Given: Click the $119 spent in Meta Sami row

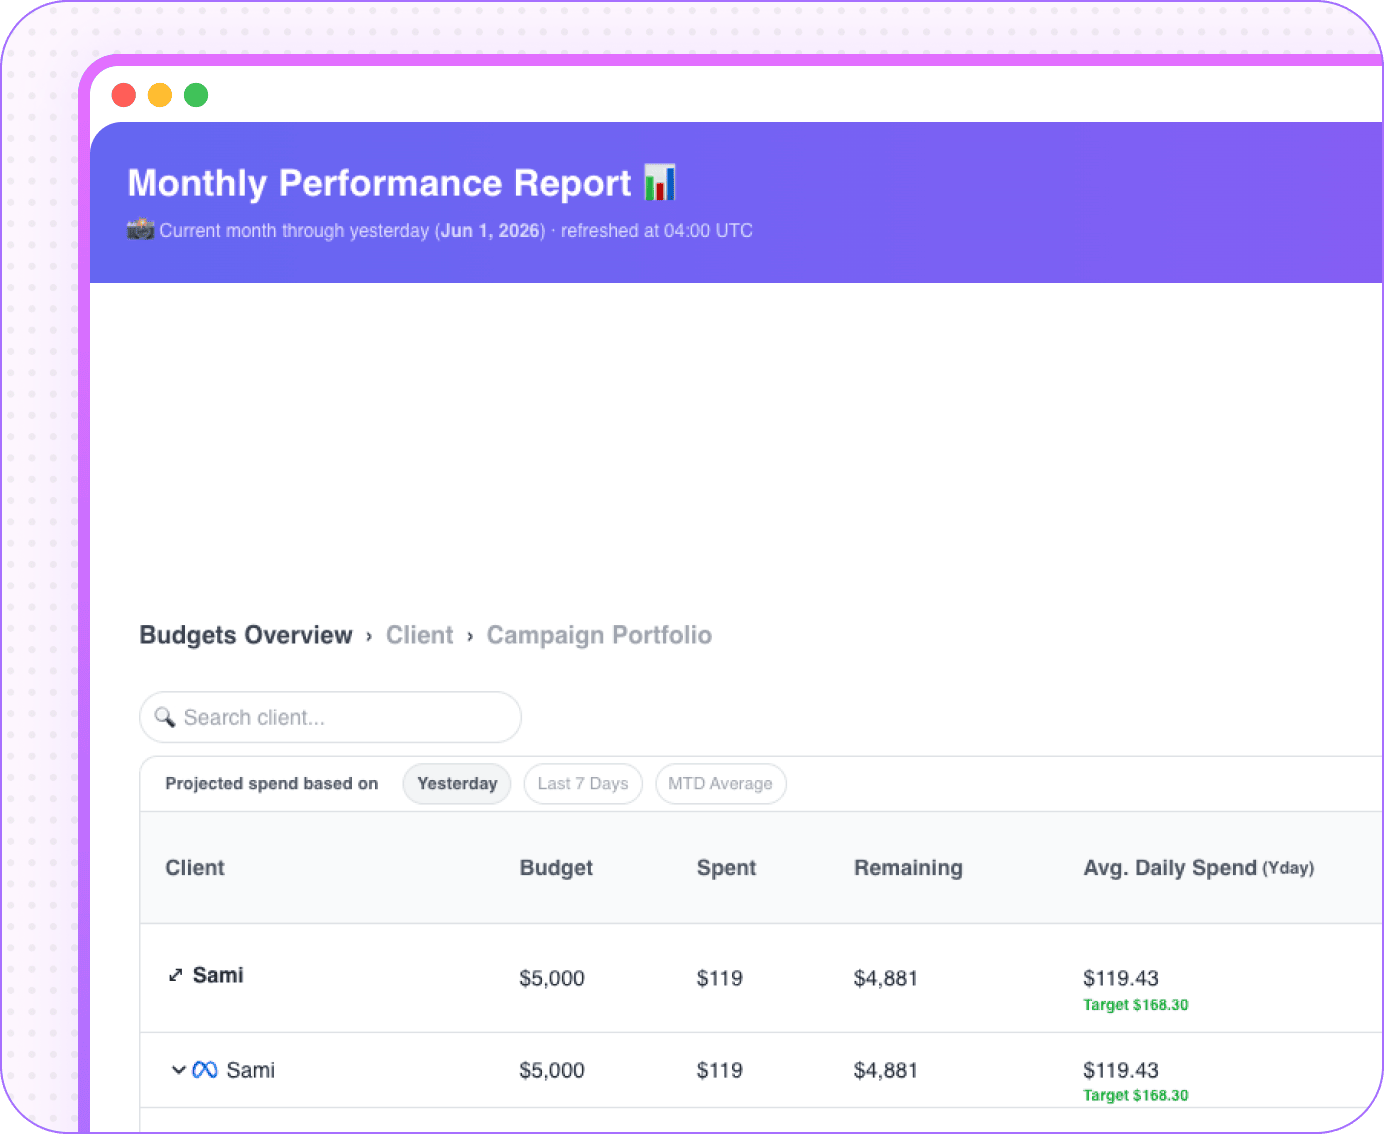Looking at the screenshot, I should pos(720,1070).
